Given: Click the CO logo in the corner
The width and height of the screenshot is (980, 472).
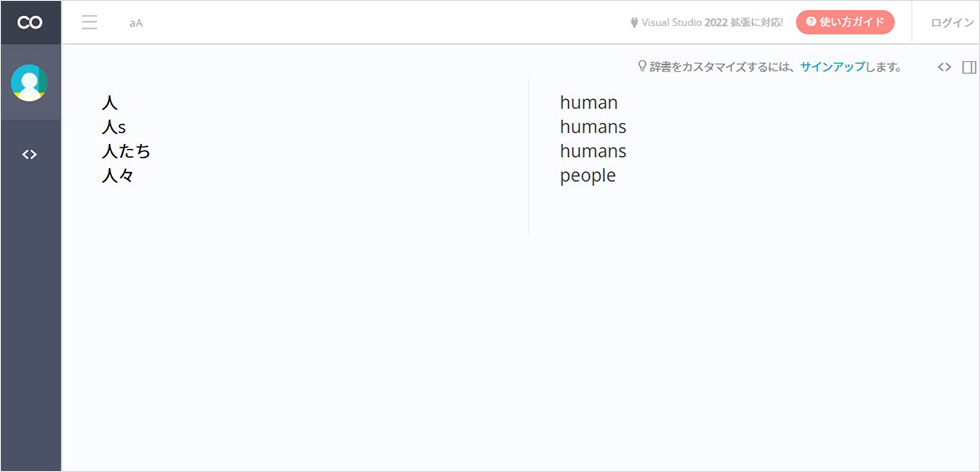Looking at the screenshot, I should (30, 23).
